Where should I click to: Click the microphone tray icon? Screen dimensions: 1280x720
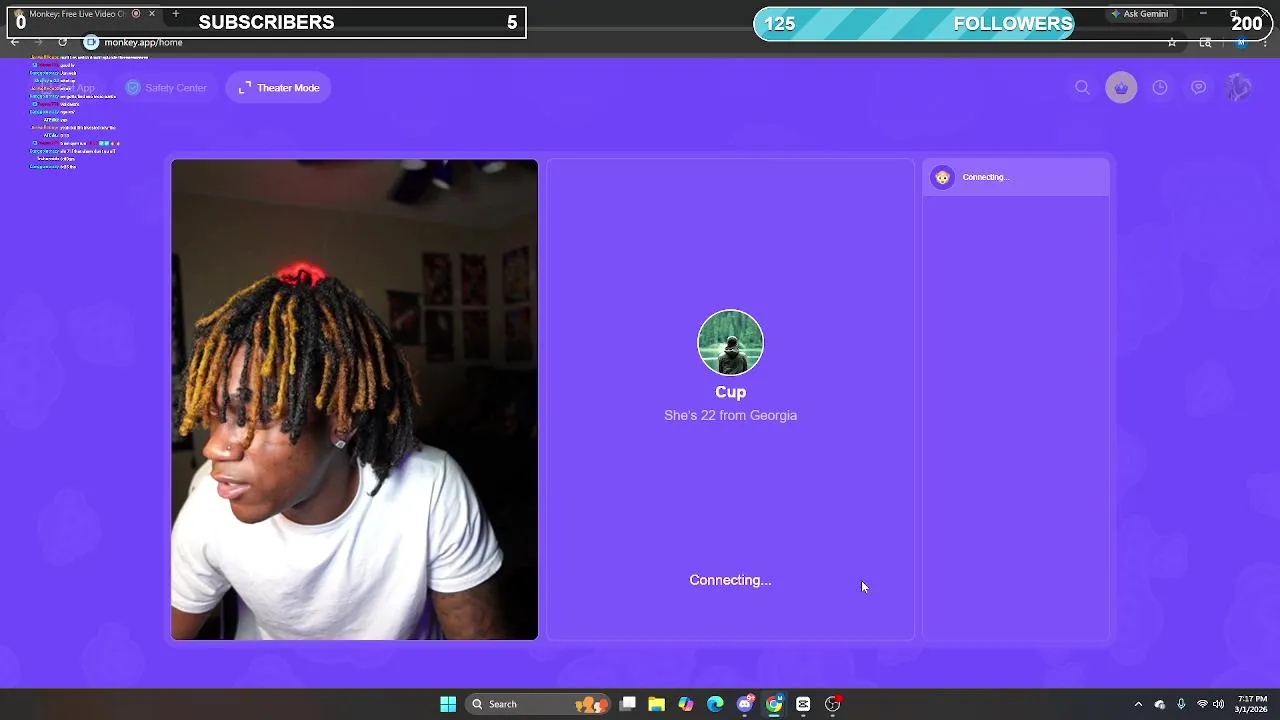1181,704
